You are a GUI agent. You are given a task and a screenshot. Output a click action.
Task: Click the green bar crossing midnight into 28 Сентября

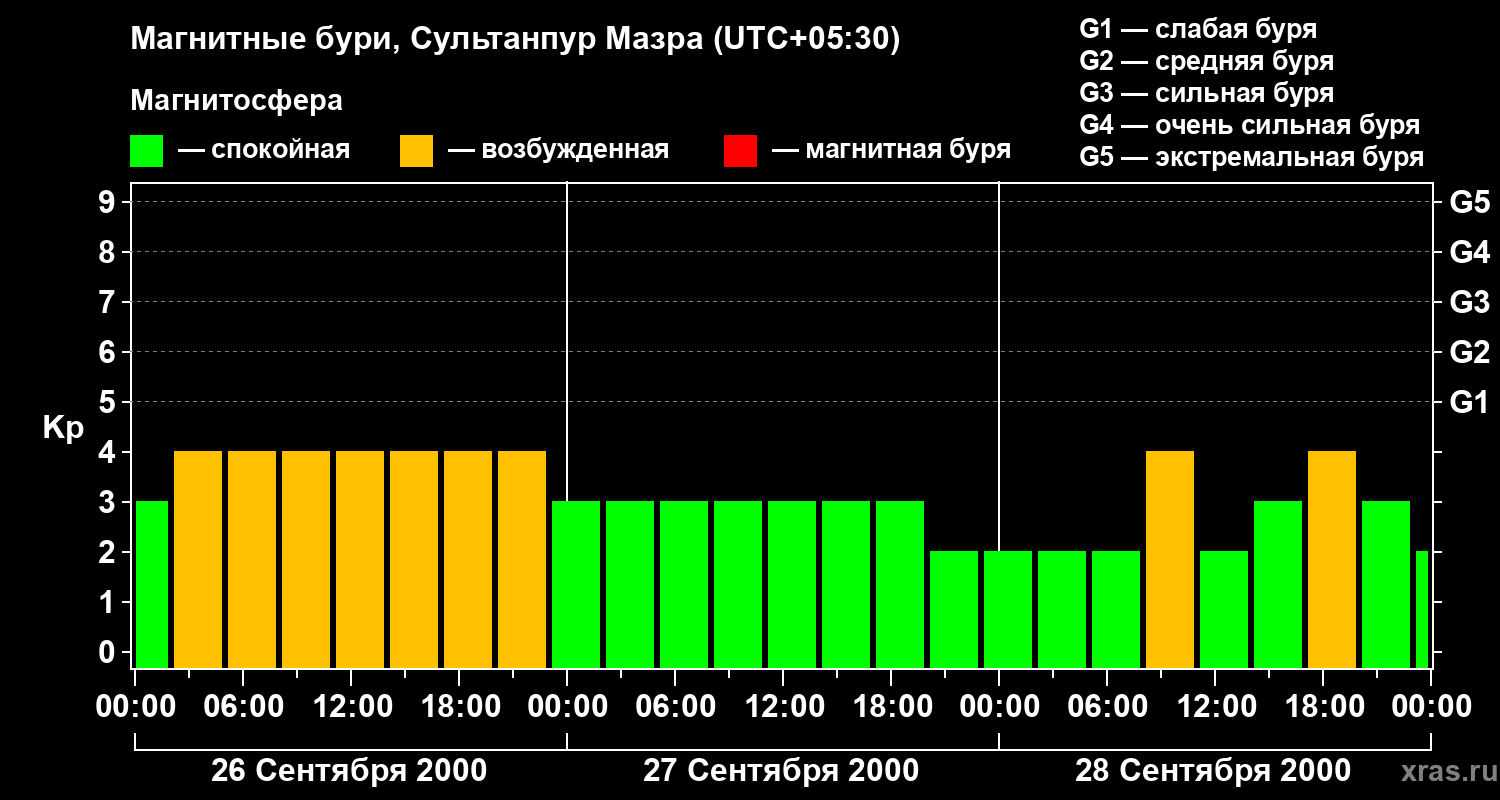coord(1008,609)
